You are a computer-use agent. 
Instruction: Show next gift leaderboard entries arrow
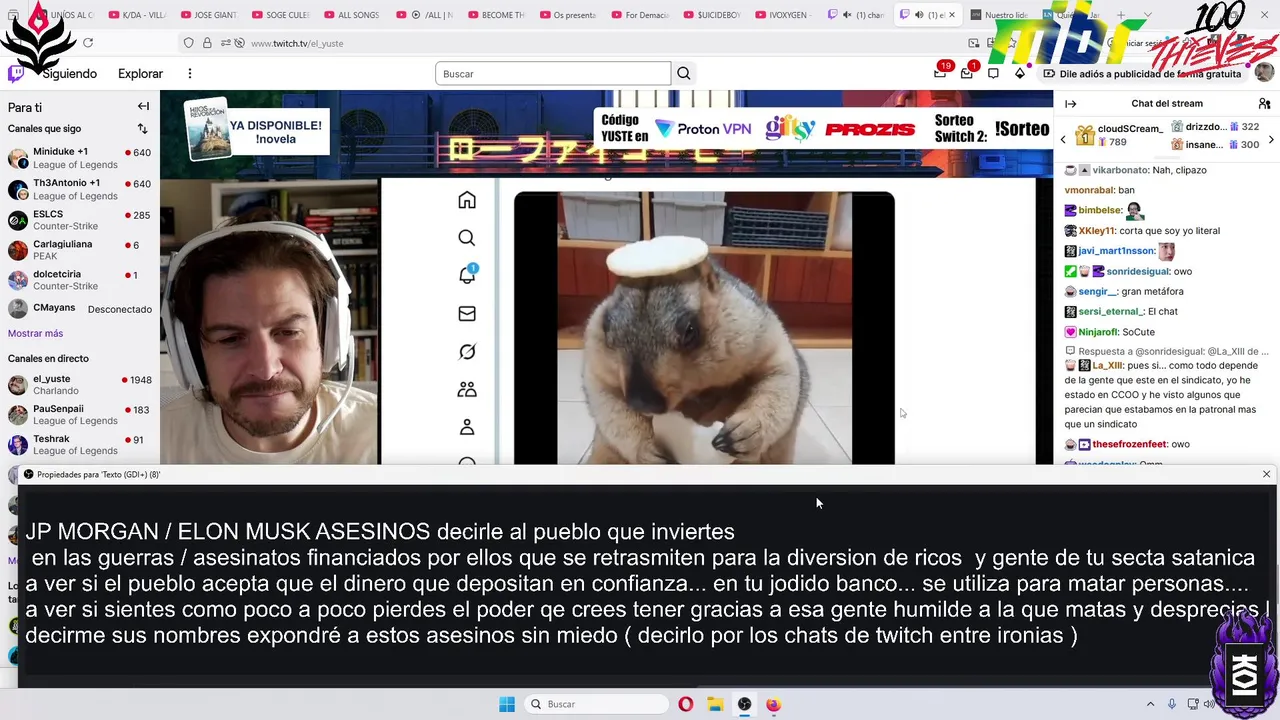tap(1271, 139)
